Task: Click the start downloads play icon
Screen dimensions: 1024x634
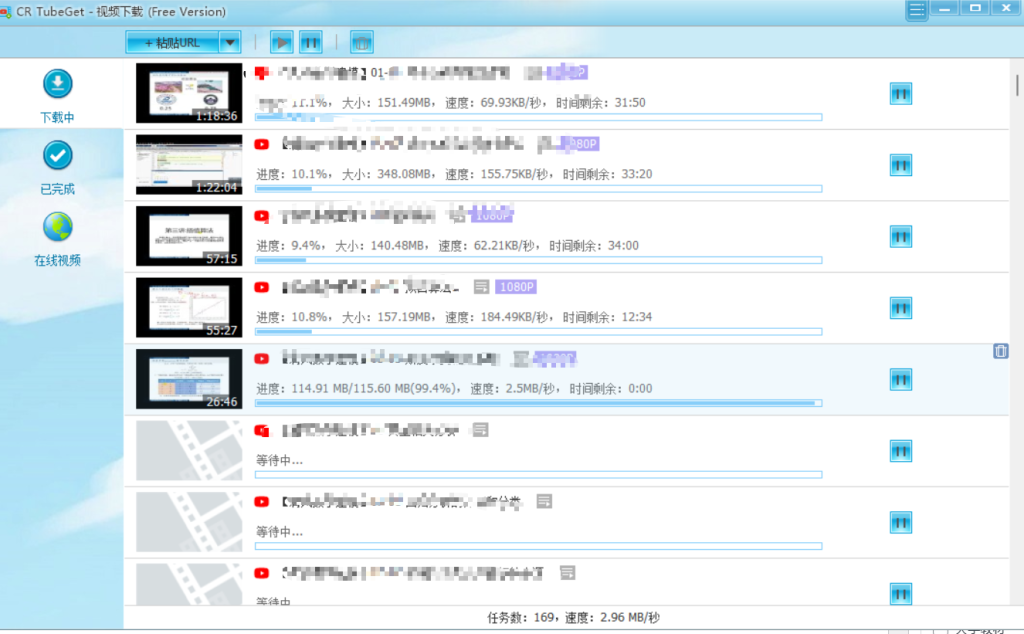Action: click(282, 41)
